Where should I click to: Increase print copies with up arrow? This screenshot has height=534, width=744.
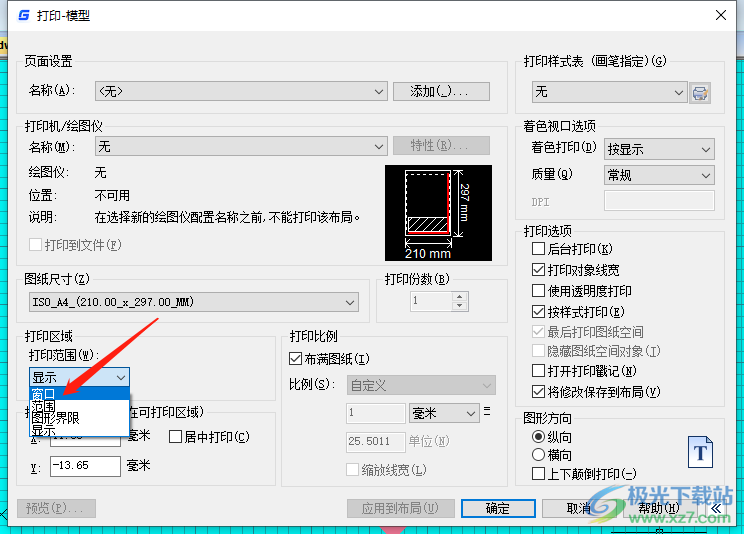click(459, 297)
